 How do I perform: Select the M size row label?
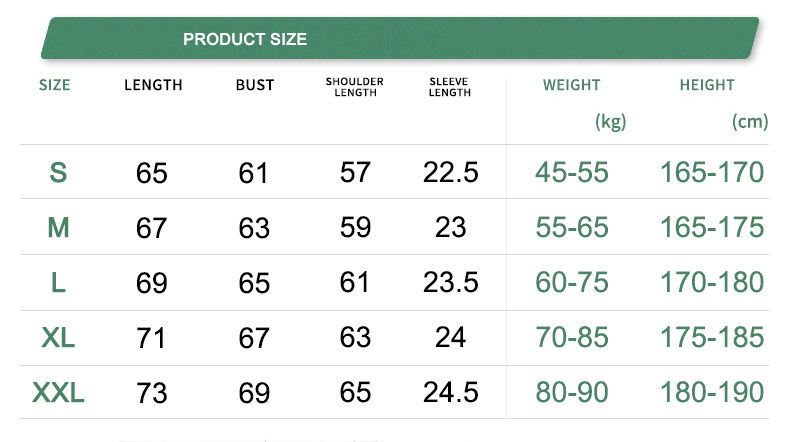[x=58, y=228]
